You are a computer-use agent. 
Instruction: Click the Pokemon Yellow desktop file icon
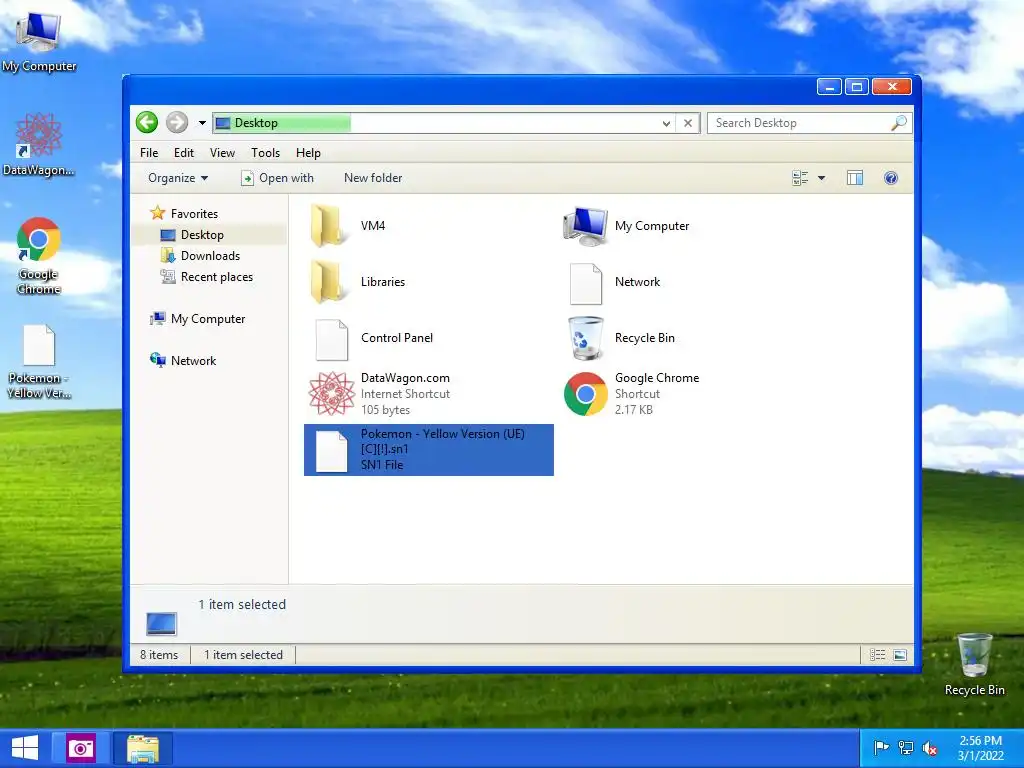pyautogui.click(x=39, y=362)
